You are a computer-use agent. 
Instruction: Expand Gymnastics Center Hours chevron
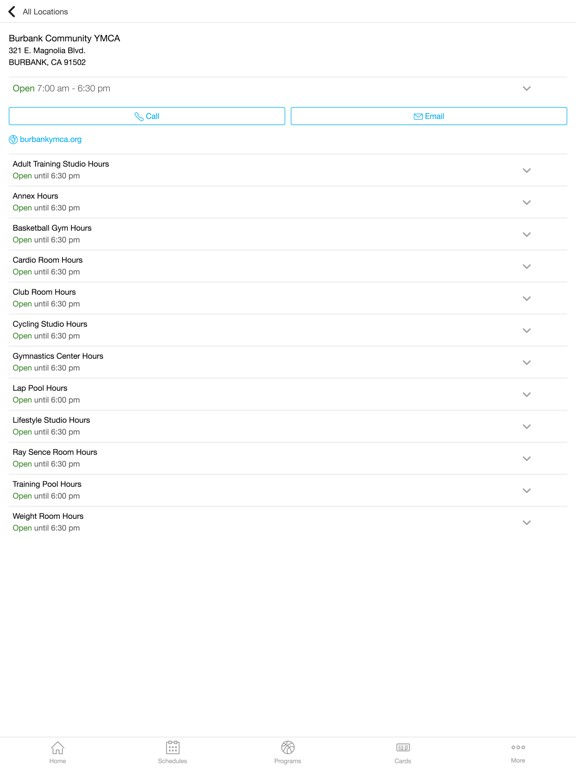(x=527, y=362)
